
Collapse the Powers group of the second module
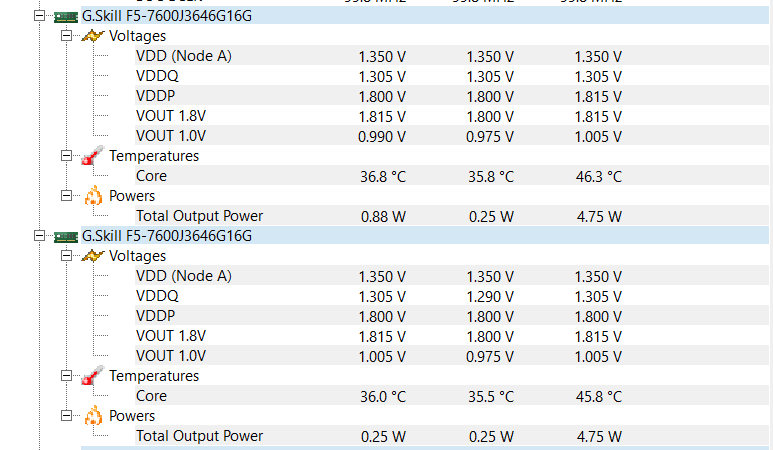[66, 415]
